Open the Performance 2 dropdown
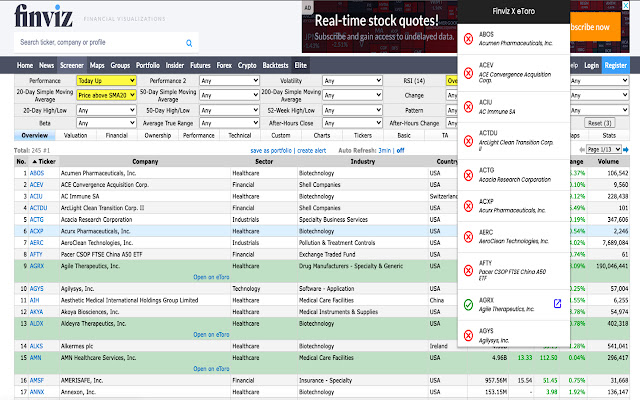Image resolution: width=640 pixels, height=400 pixels. 229,80
